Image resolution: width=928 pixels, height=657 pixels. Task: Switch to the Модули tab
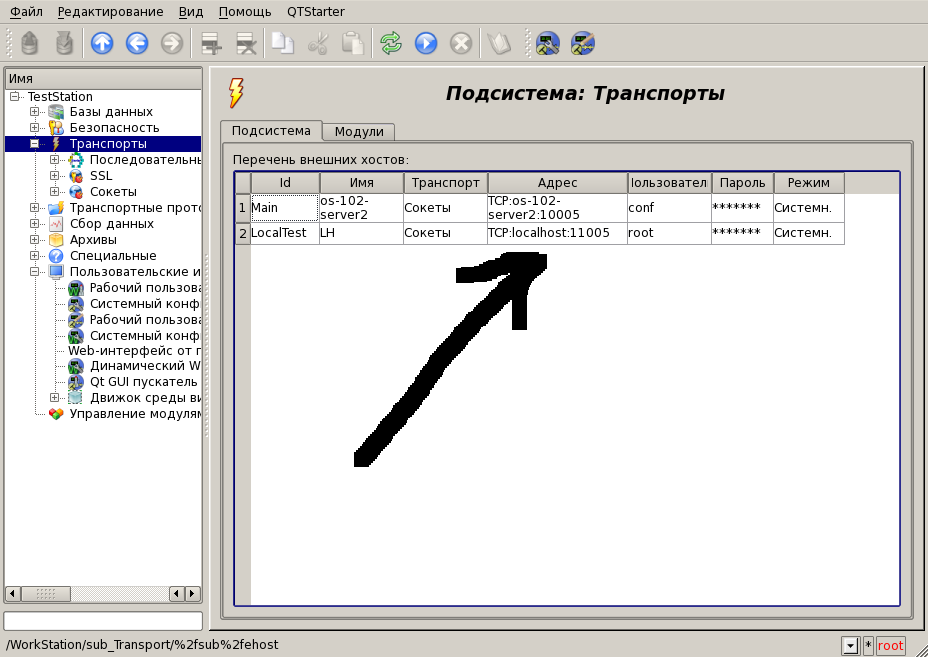click(359, 132)
